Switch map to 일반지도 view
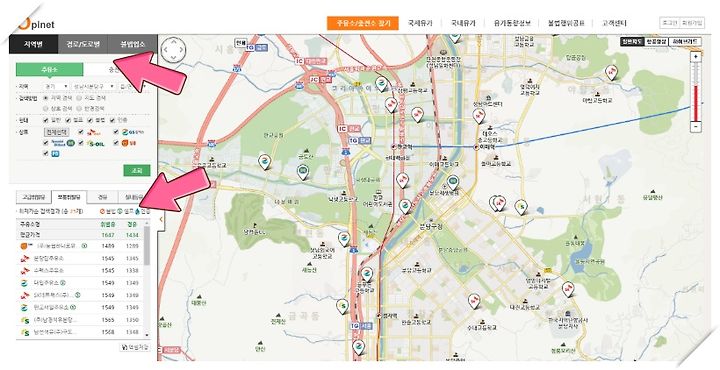The image size is (720, 370). [x=632, y=42]
